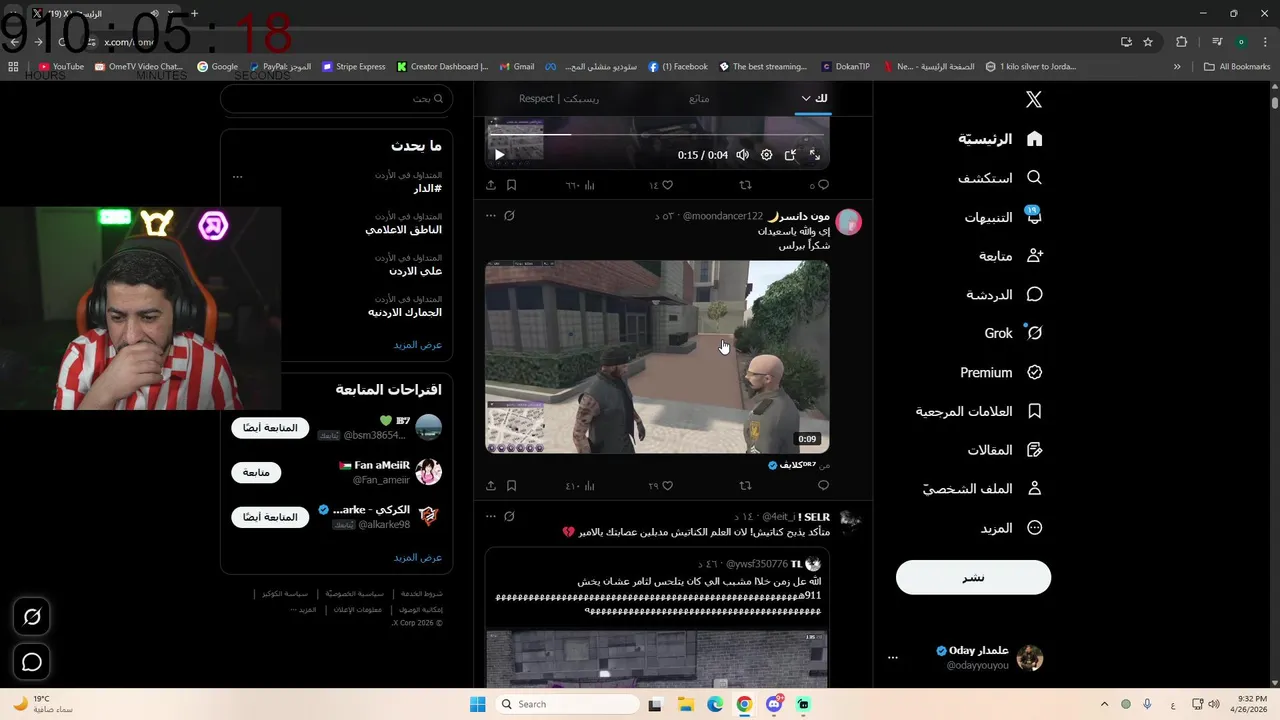Viewport: 1280px width, 720px height.
Task: Expand the bookmarks bar overflow chevron
Action: [x=1177, y=67]
